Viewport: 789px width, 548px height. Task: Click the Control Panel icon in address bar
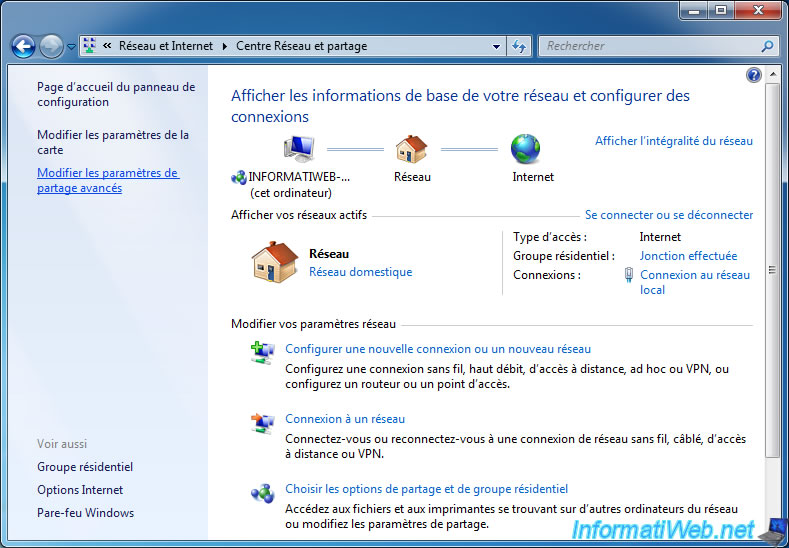[89, 46]
